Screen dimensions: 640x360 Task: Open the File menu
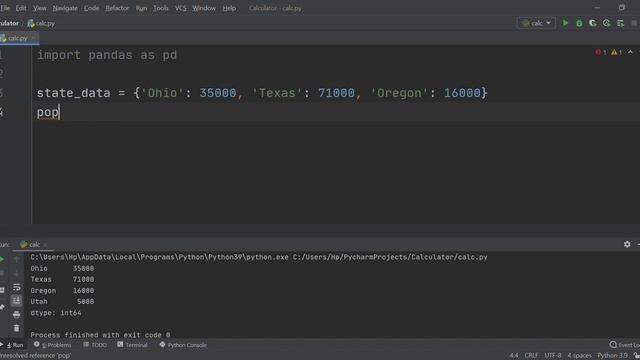[x=5, y=8]
